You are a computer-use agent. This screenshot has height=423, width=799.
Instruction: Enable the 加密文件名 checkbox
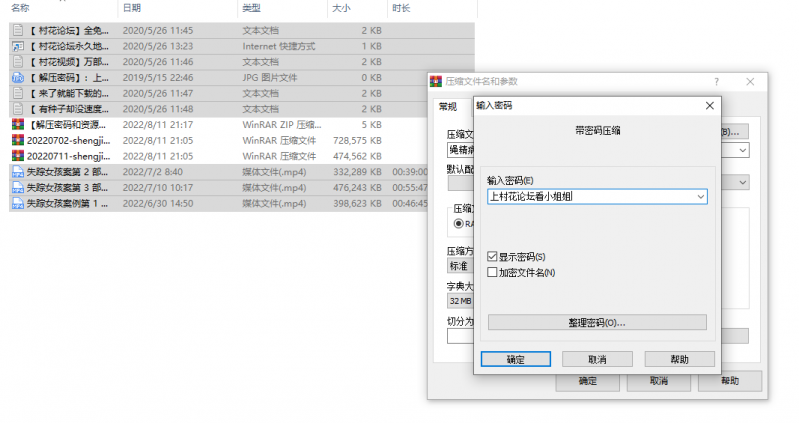tap(492, 272)
